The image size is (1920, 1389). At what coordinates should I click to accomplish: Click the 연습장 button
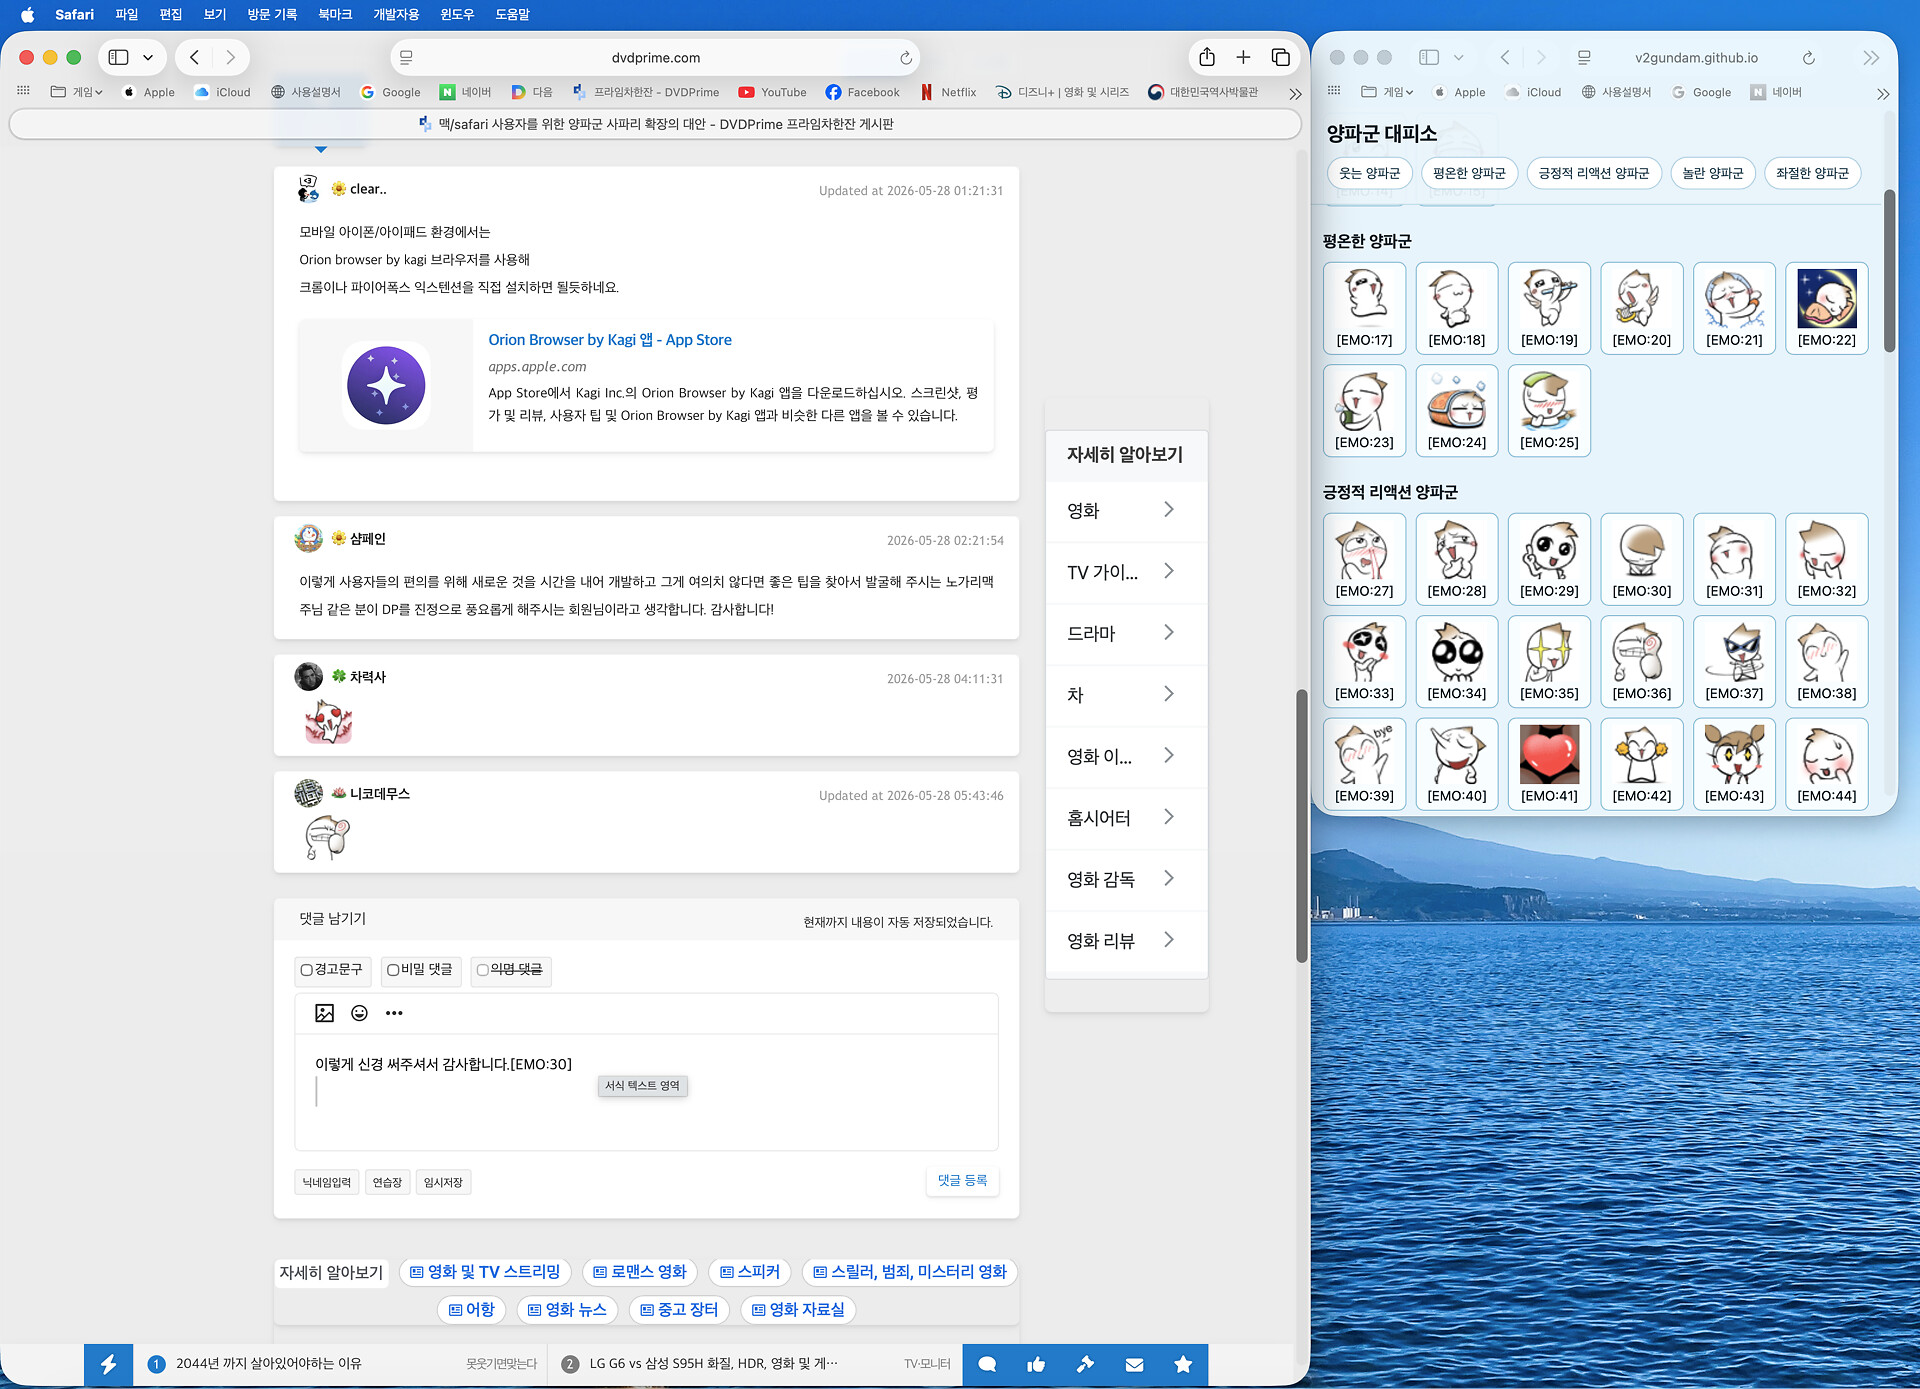tap(387, 1183)
